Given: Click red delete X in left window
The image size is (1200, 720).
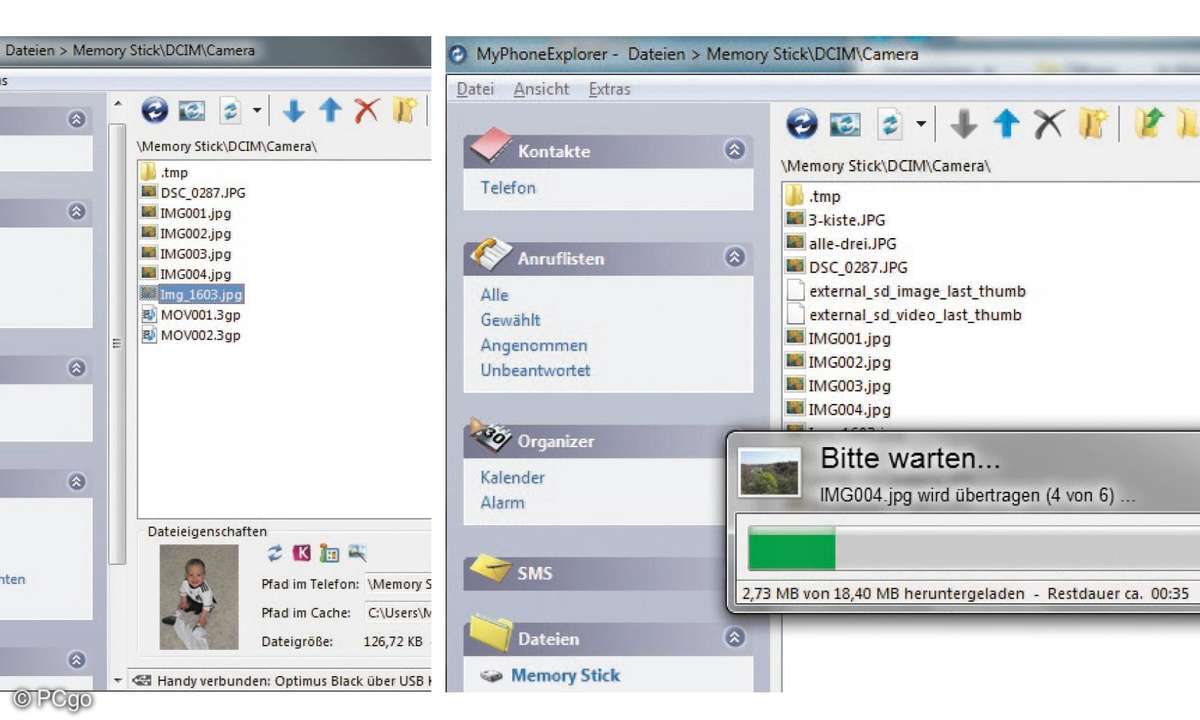Looking at the screenshot, I should click(x=367, y=110).
